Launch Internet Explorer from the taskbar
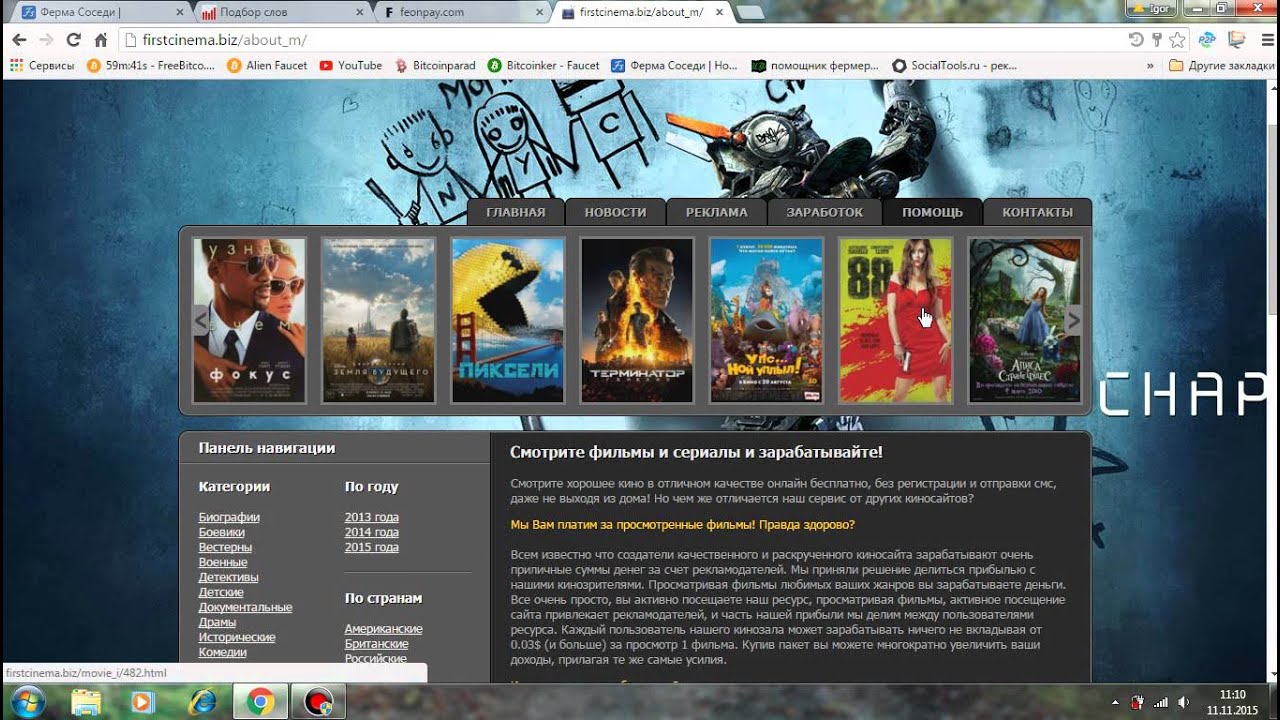The width and height of the screenshot is (1280, 720). 201,702
